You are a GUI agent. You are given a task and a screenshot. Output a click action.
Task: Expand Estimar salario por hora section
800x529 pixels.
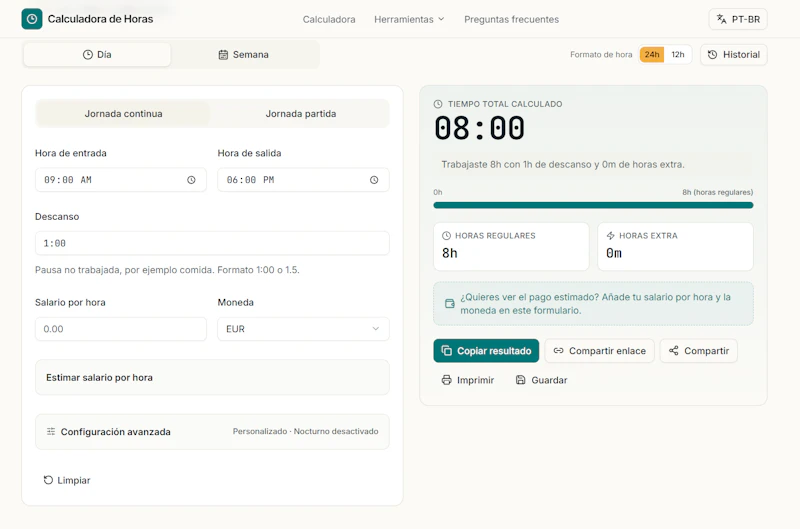point(212,377)
